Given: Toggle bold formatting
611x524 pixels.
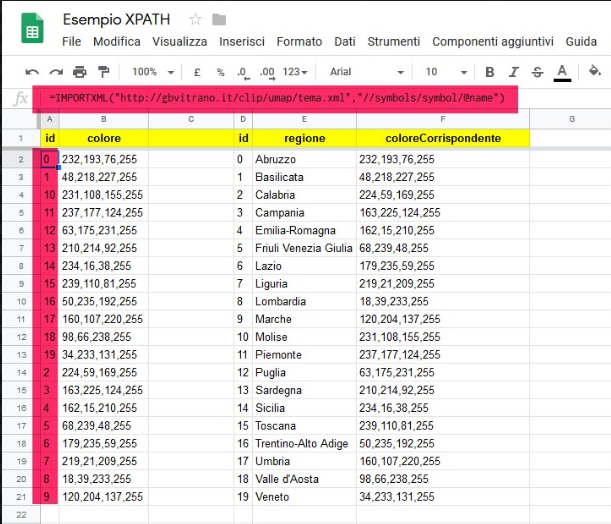Looking at the screenshot, I should click(489, 72).
